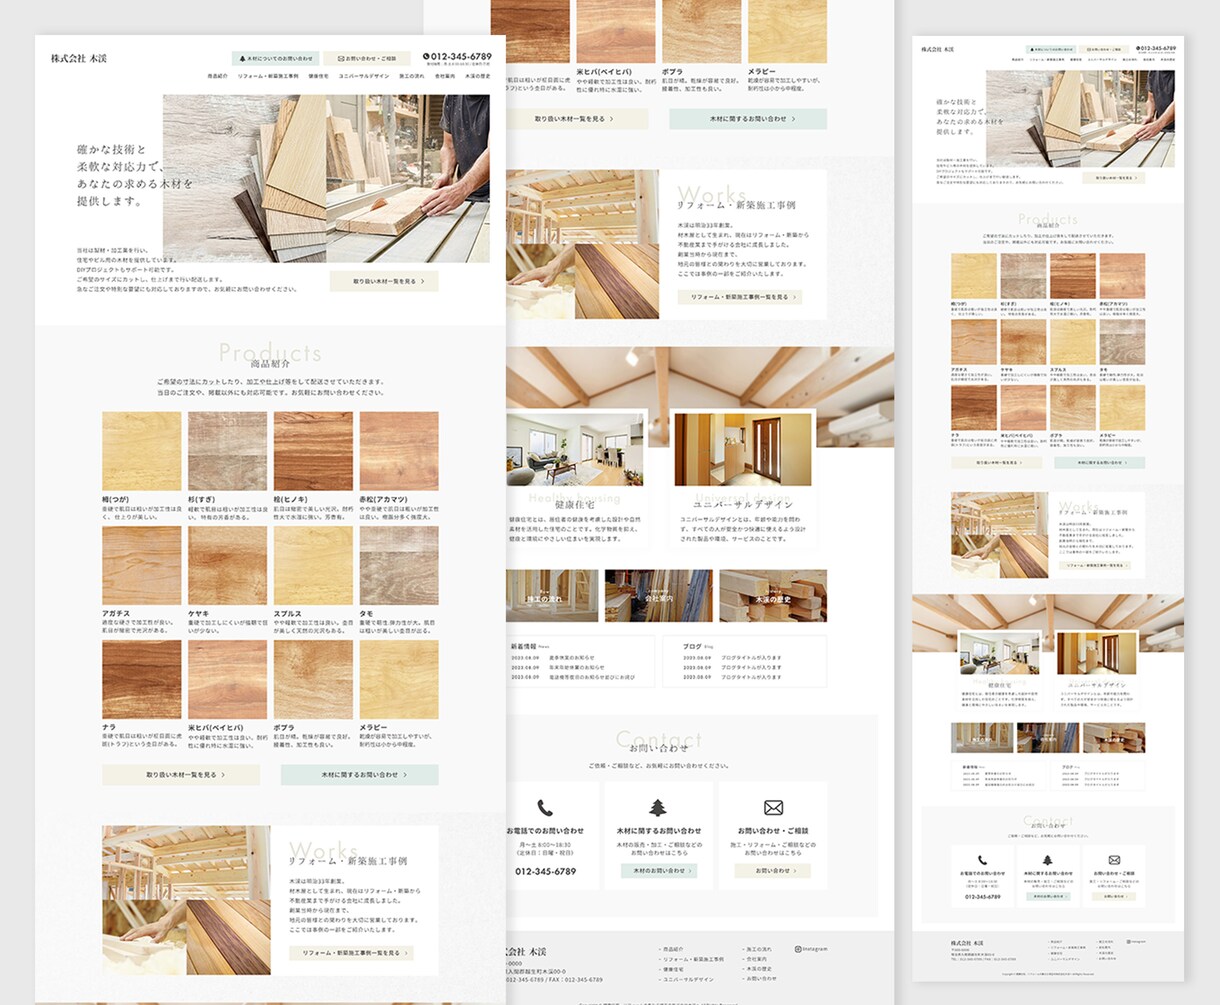1220x1005 pixels.
Task: Click the chevron on the left hero's 取り扱い木材一覧を見る button
Action: pos(423,282)
